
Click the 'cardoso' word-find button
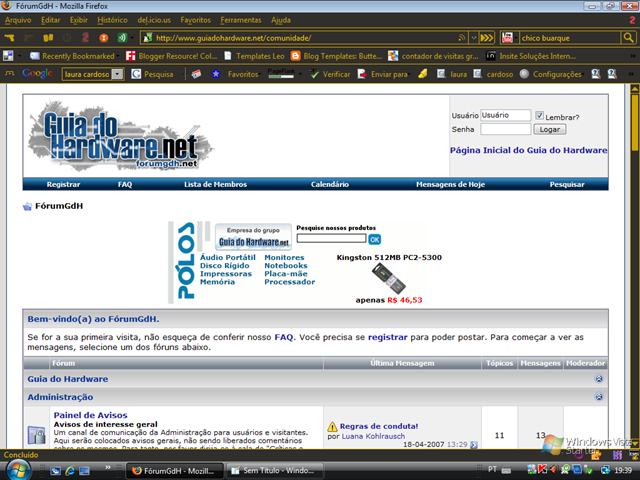pyautogui.click(x=493, y=74)
